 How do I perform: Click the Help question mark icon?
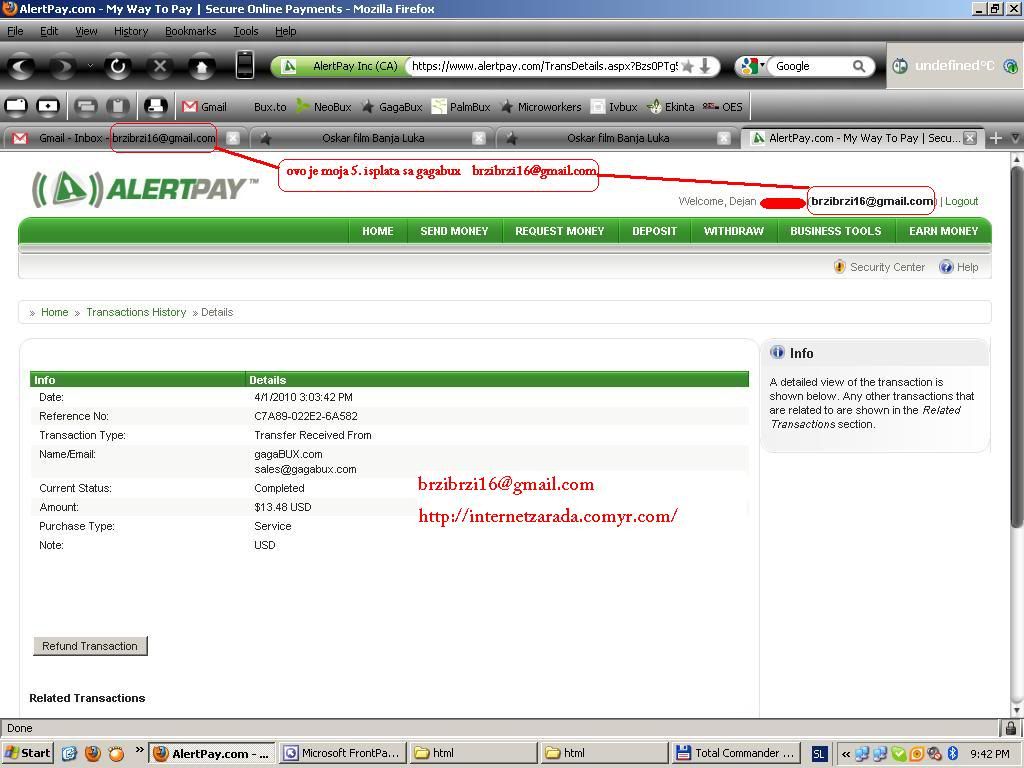click(946, 266)
